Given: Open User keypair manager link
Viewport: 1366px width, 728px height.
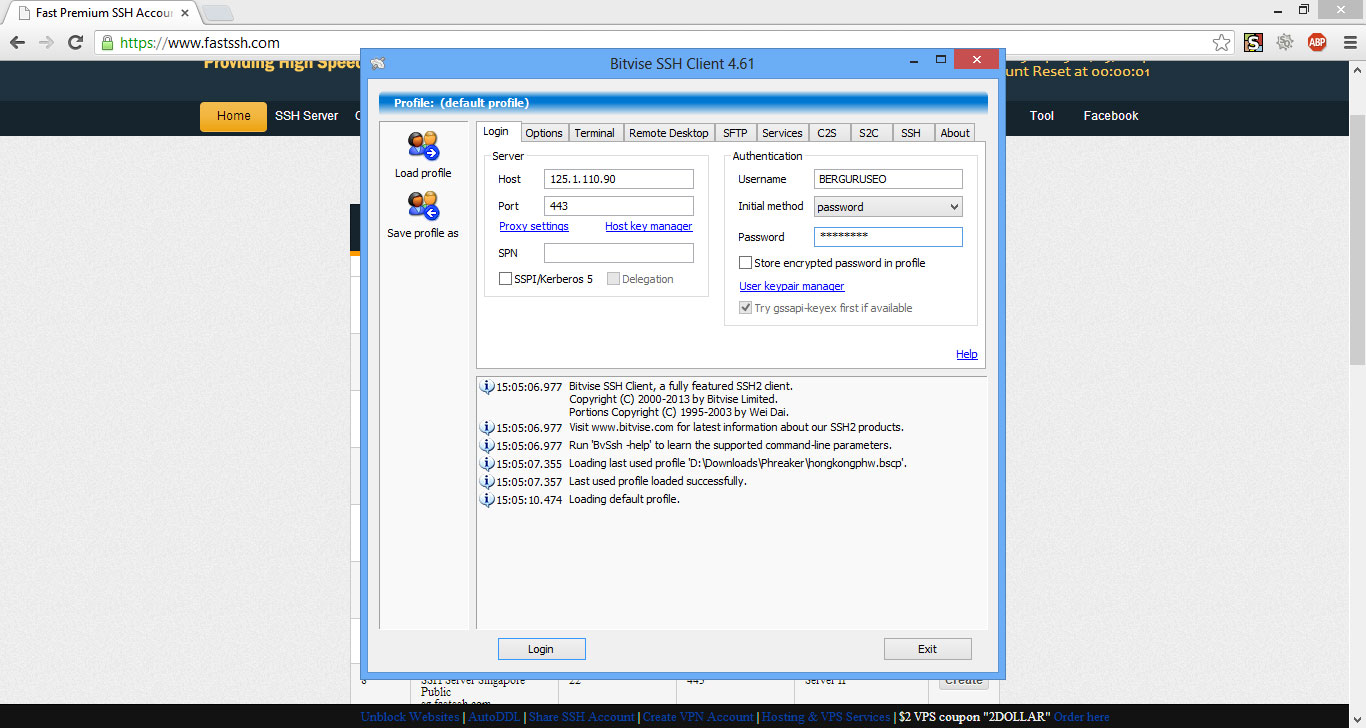Looking at the screenshot, I should click(792, 286).
